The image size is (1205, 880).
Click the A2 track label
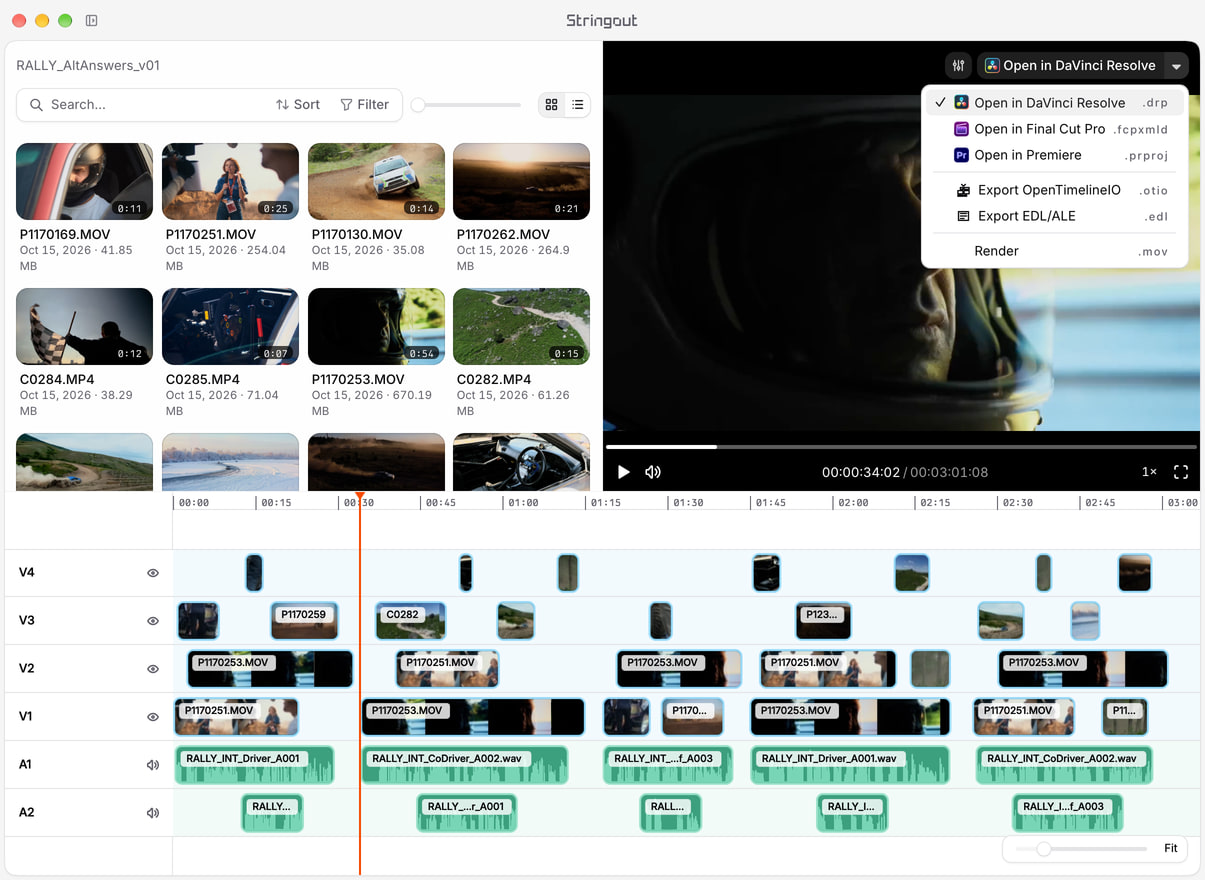click(x=27, y=813)
